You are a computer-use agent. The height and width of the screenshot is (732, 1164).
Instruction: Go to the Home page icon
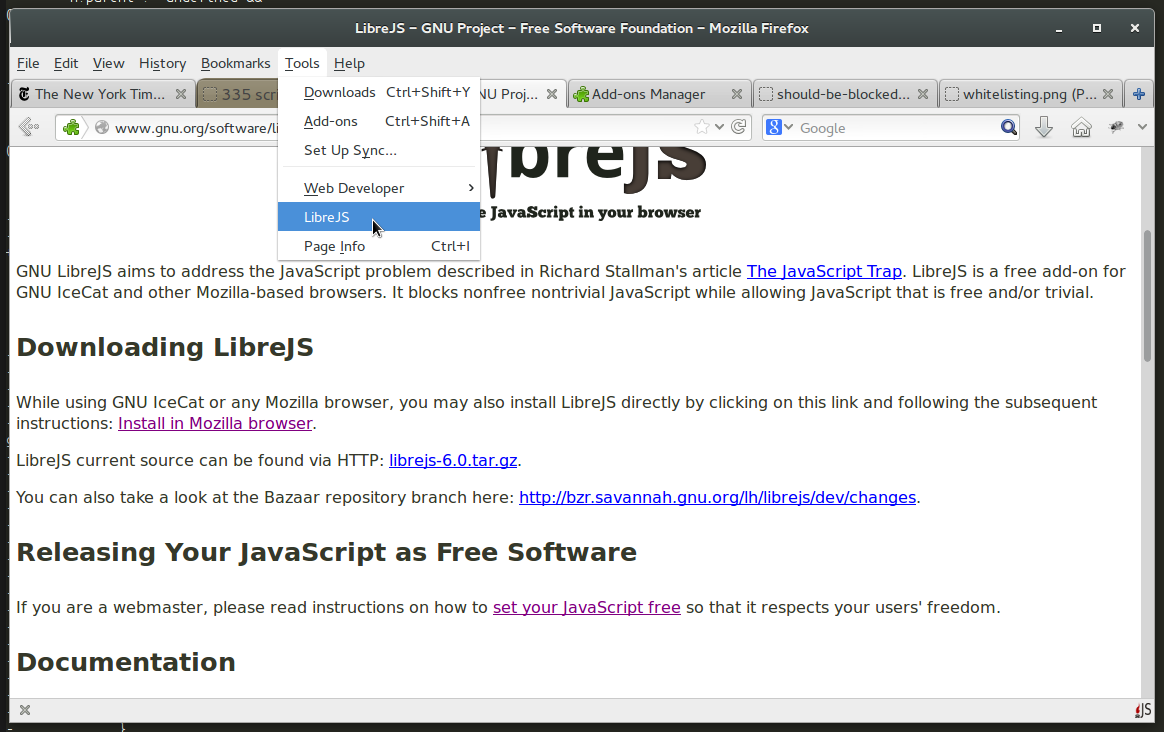tap(1081, 127)
